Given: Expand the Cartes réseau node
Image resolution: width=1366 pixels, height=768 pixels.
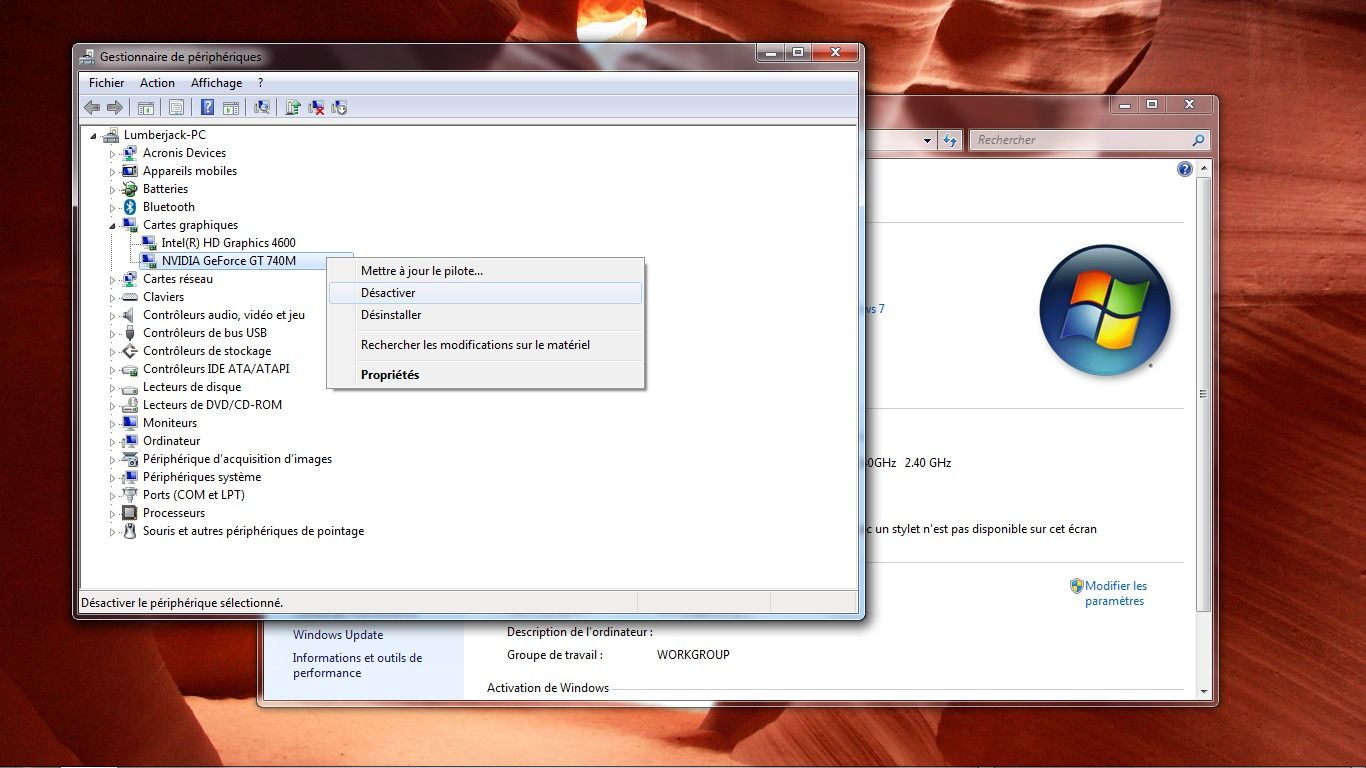Looking at the screenshot, I should tap(113, 280).
